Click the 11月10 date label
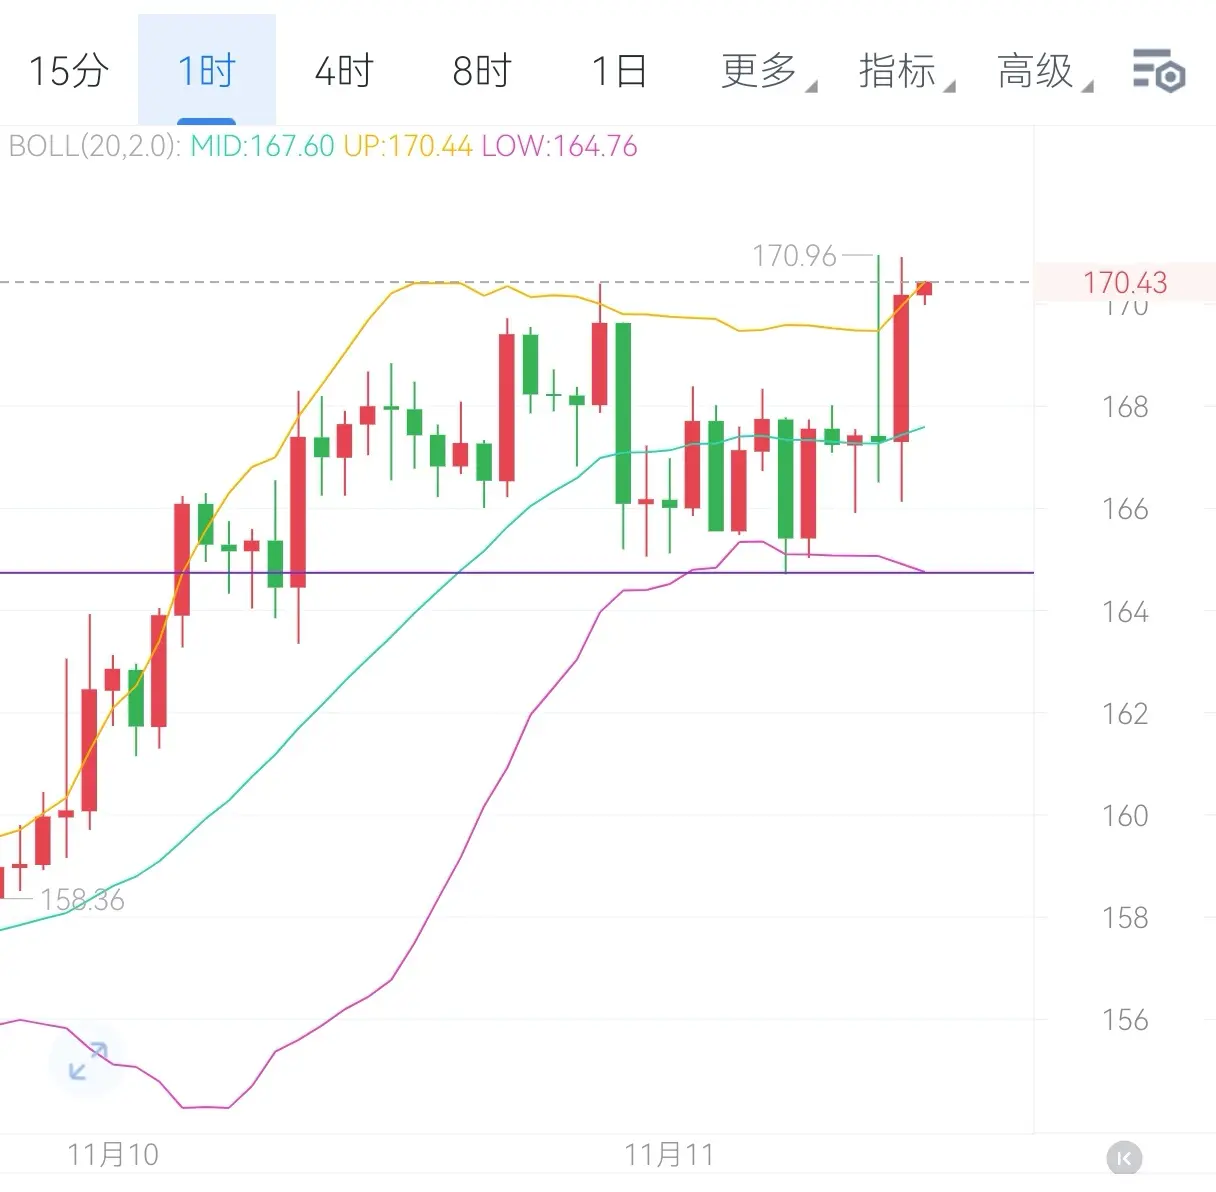Screen dimensions: 1216x1192 point(113,1155)
